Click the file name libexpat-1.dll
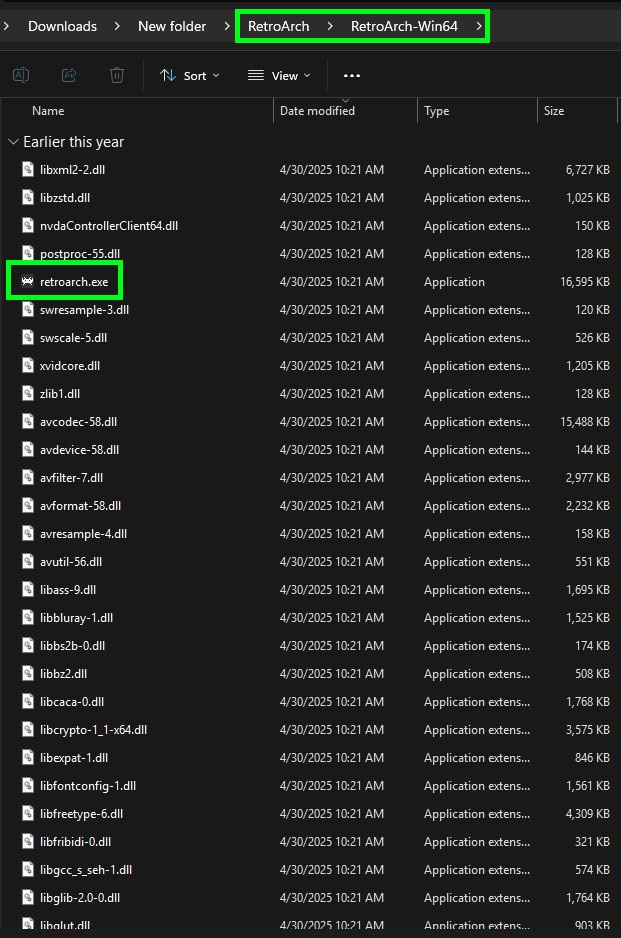The image size is (621, 938). point(74,758)
